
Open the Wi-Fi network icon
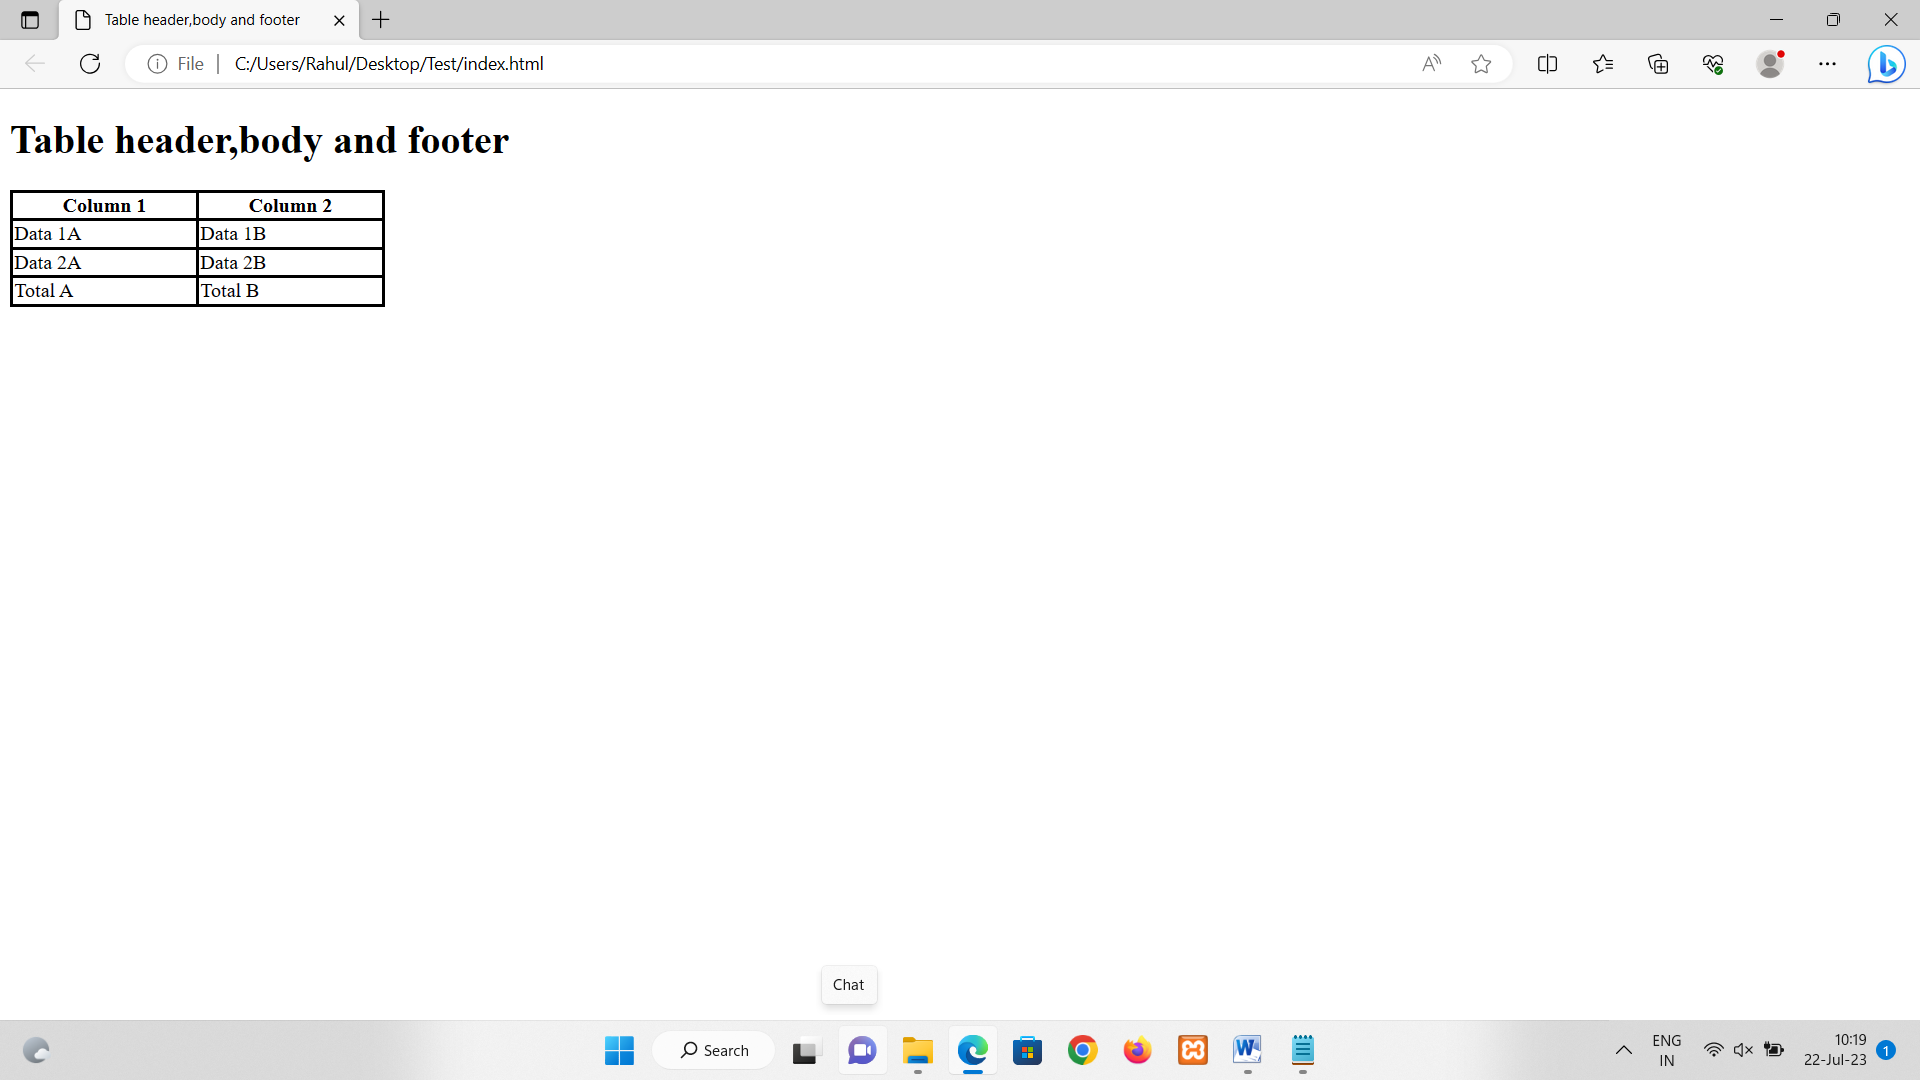coord(1713,1050)
